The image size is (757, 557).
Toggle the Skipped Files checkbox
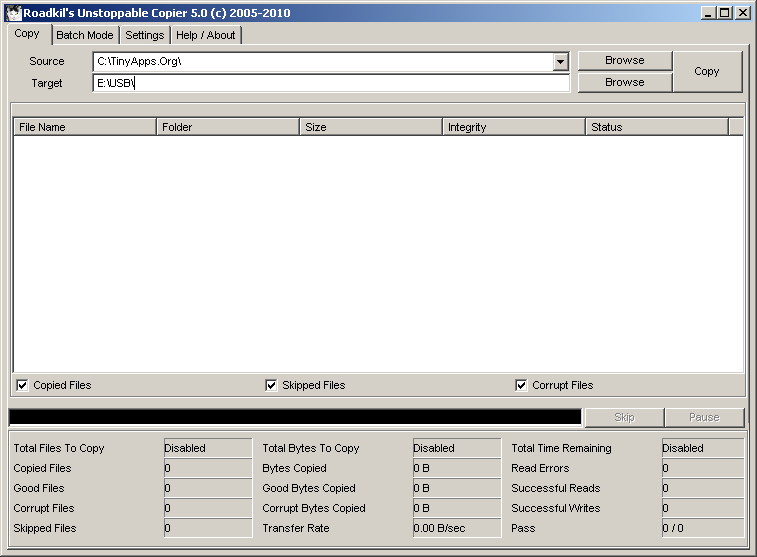coord(271,385)
